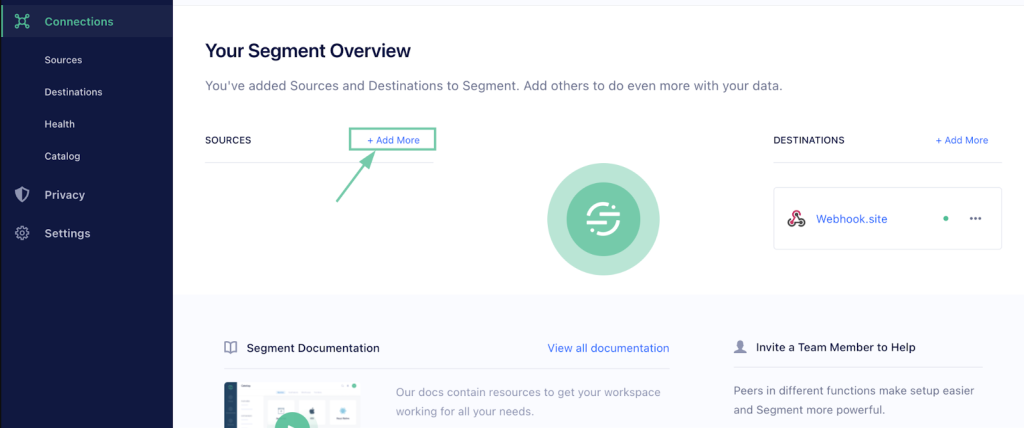Viewport: 1024px width, 428px height.
Task: Open the Health page in sidebar
Action: 59,124
